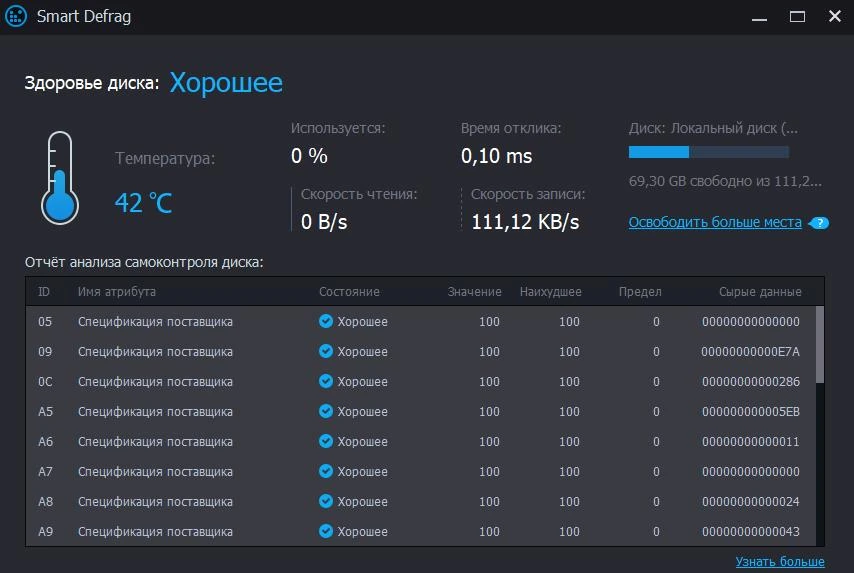Click the status checkmark in row A6
Image resolution: width=854 pixels, height=573 pixels.
click(326, 441)
